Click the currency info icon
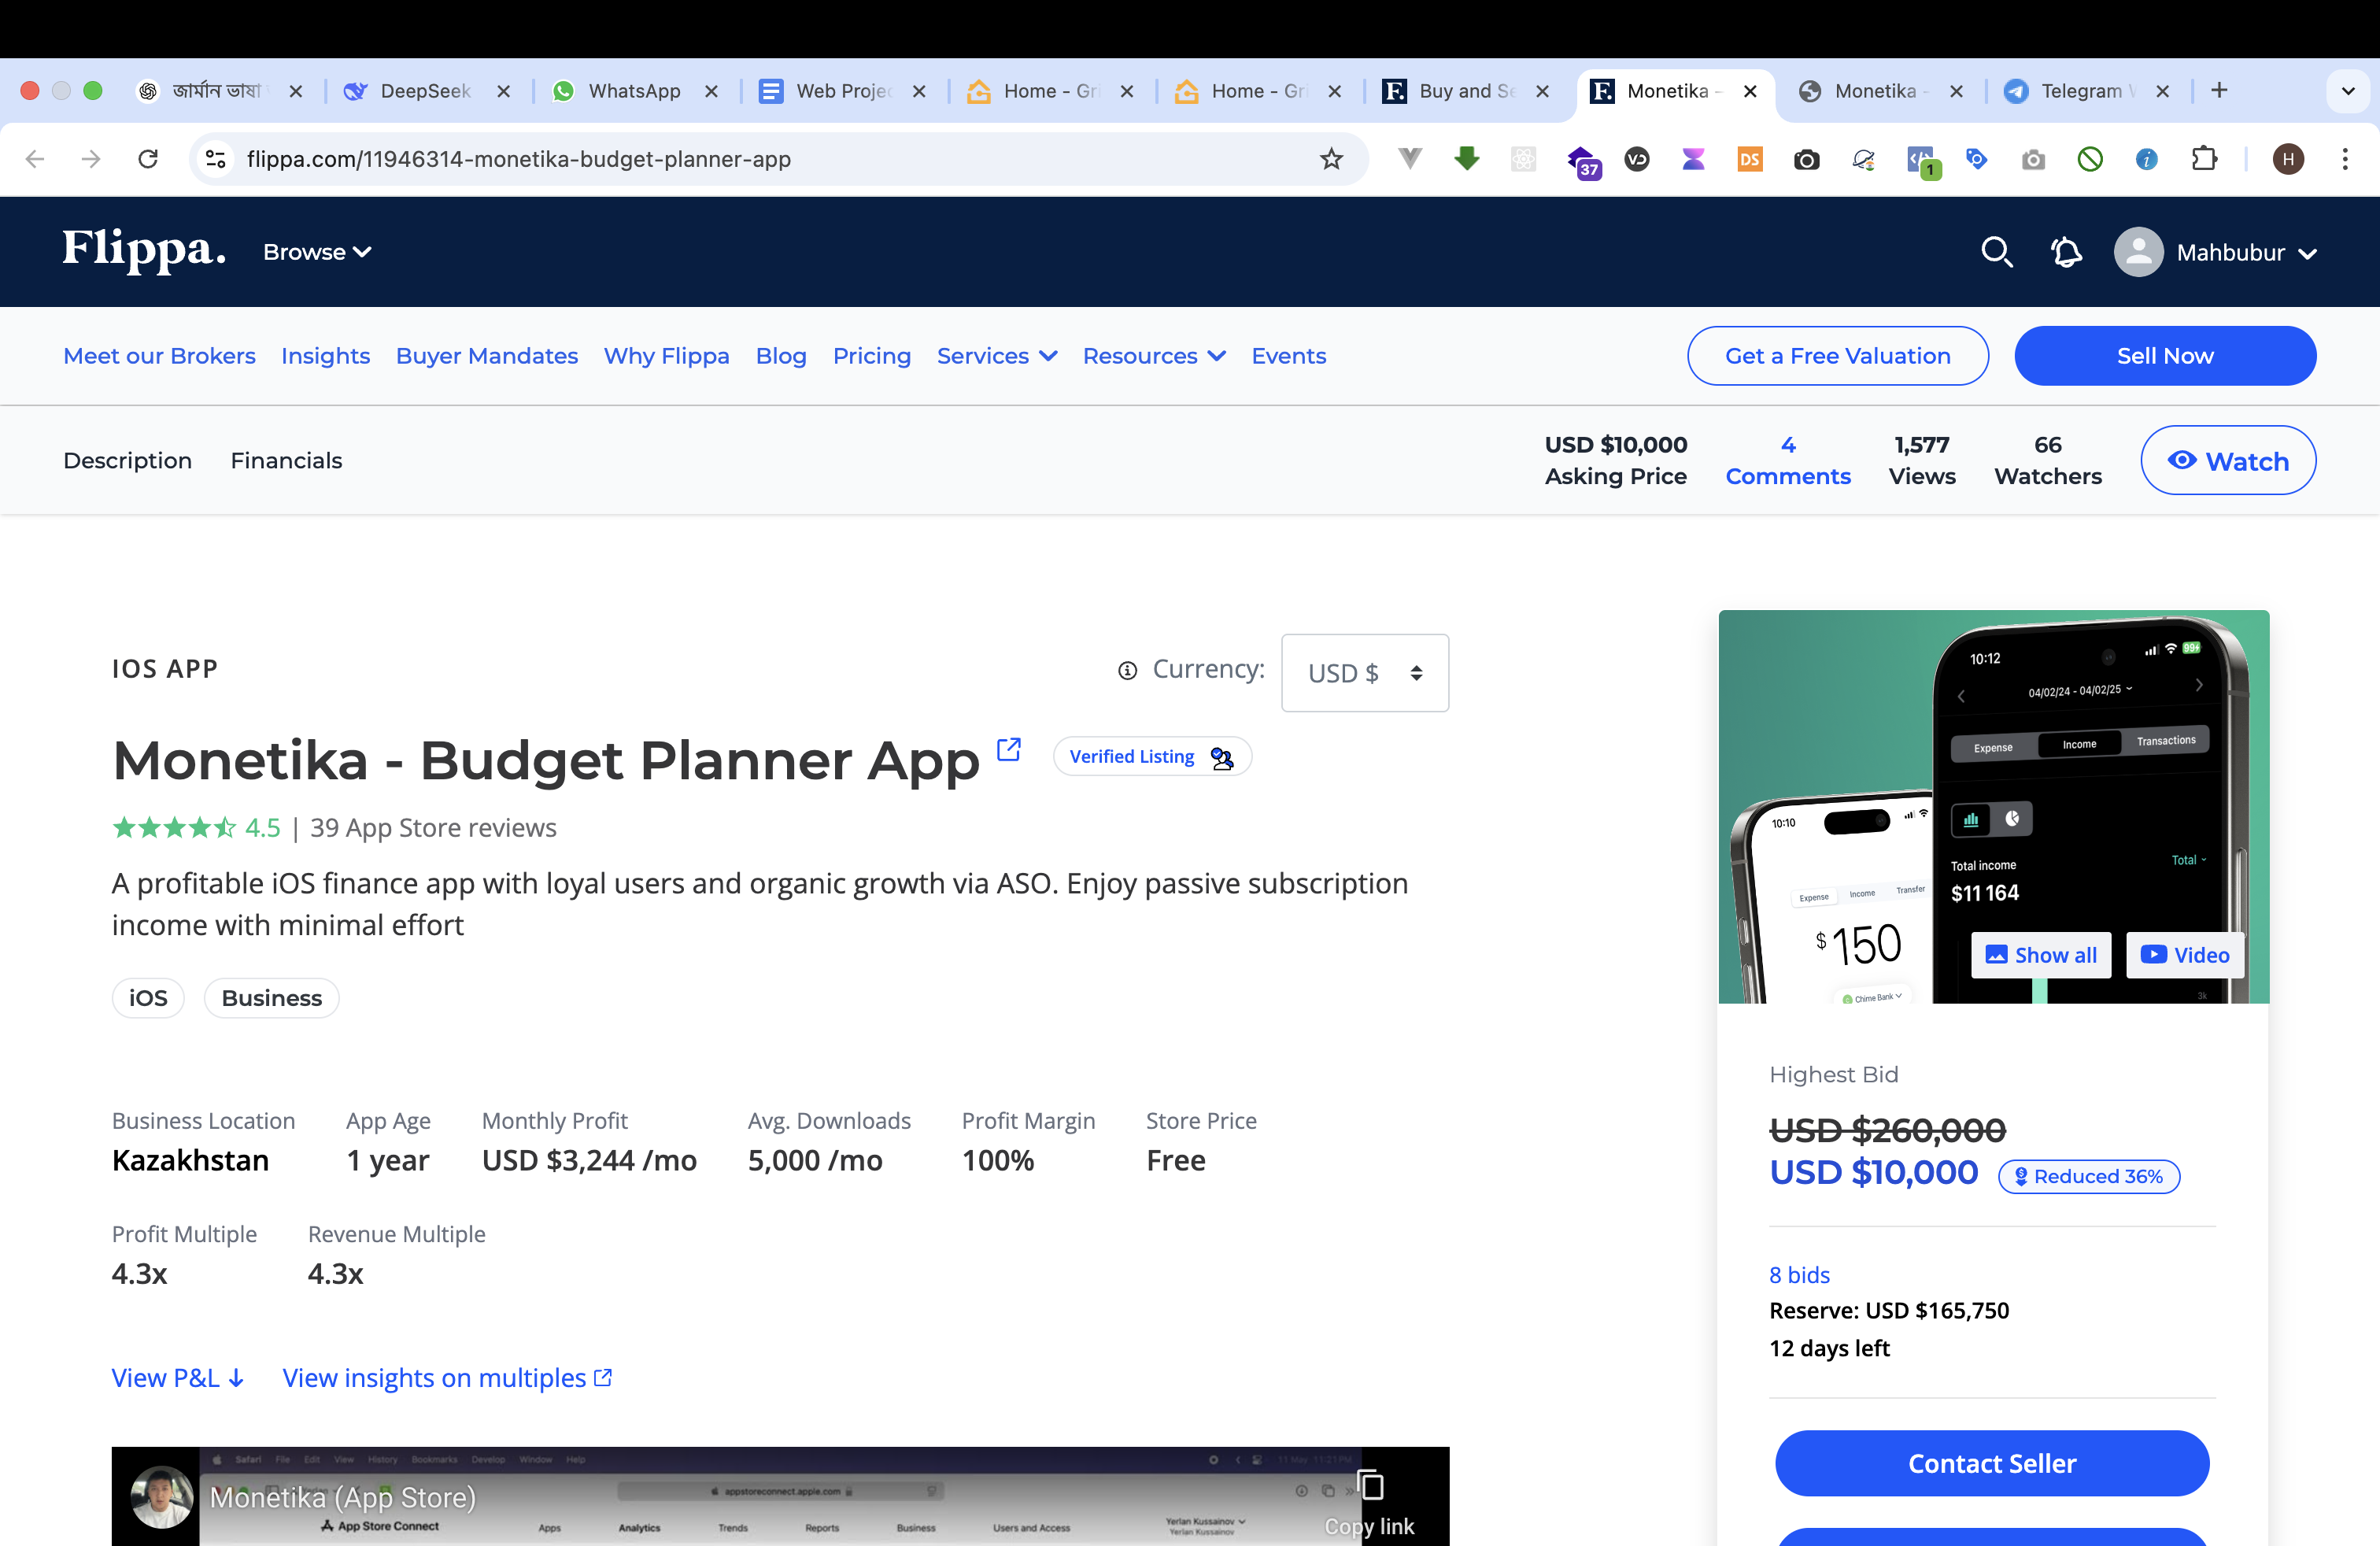 tap(1127, 671)
